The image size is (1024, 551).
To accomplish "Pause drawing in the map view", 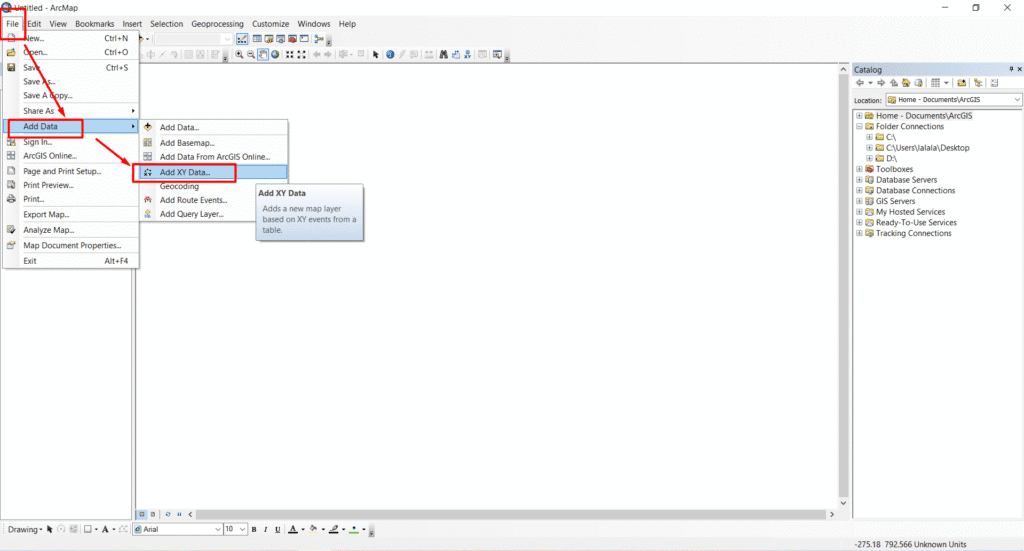I will pos(179,514).
